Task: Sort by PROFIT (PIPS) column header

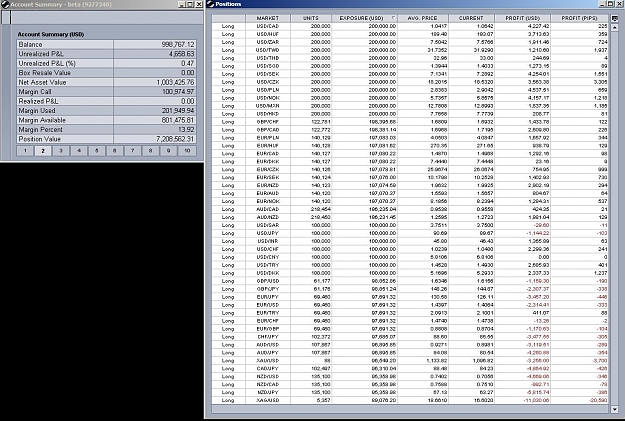Action: [579, 18]
